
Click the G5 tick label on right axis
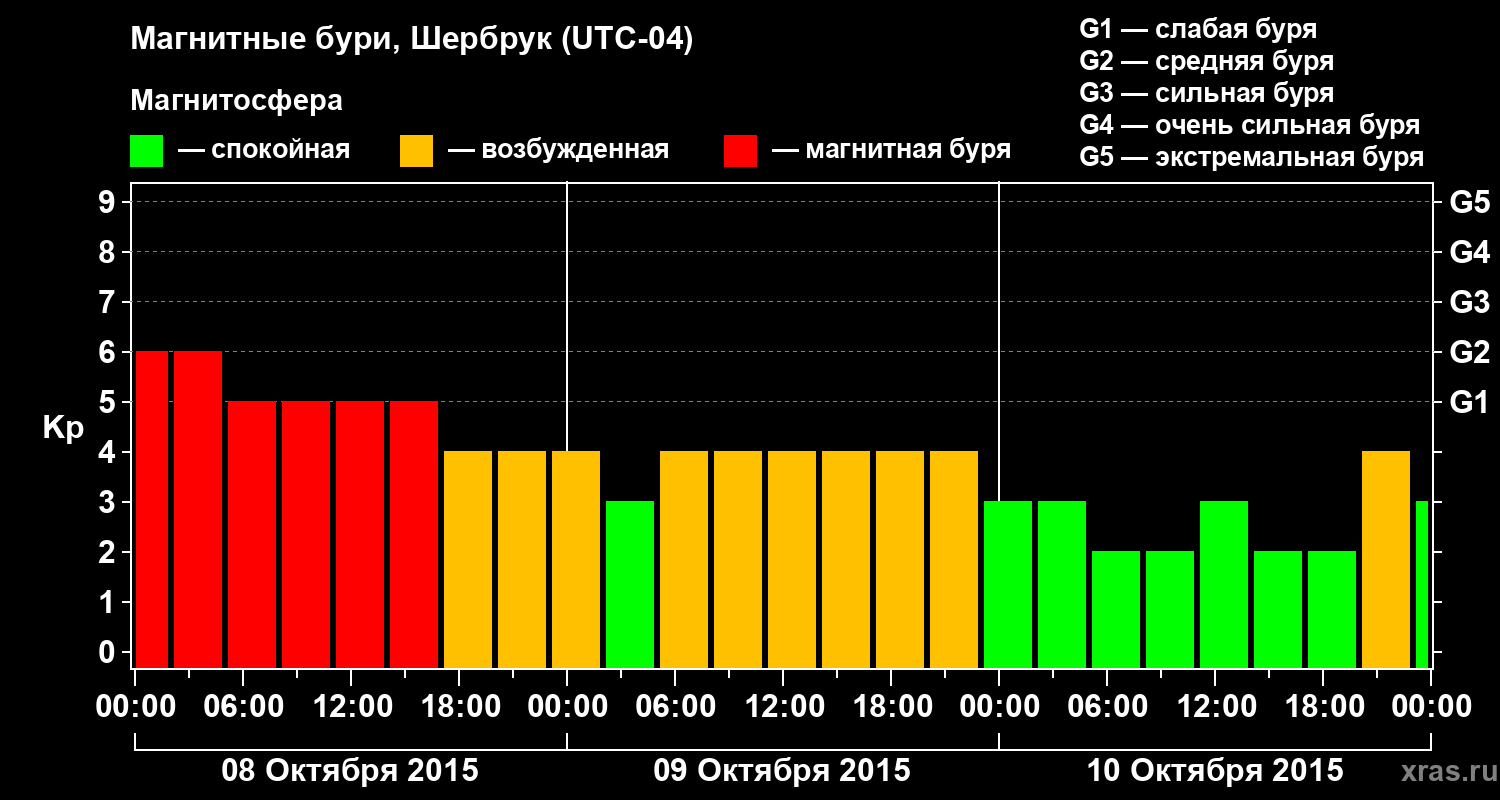point(1469,202)
